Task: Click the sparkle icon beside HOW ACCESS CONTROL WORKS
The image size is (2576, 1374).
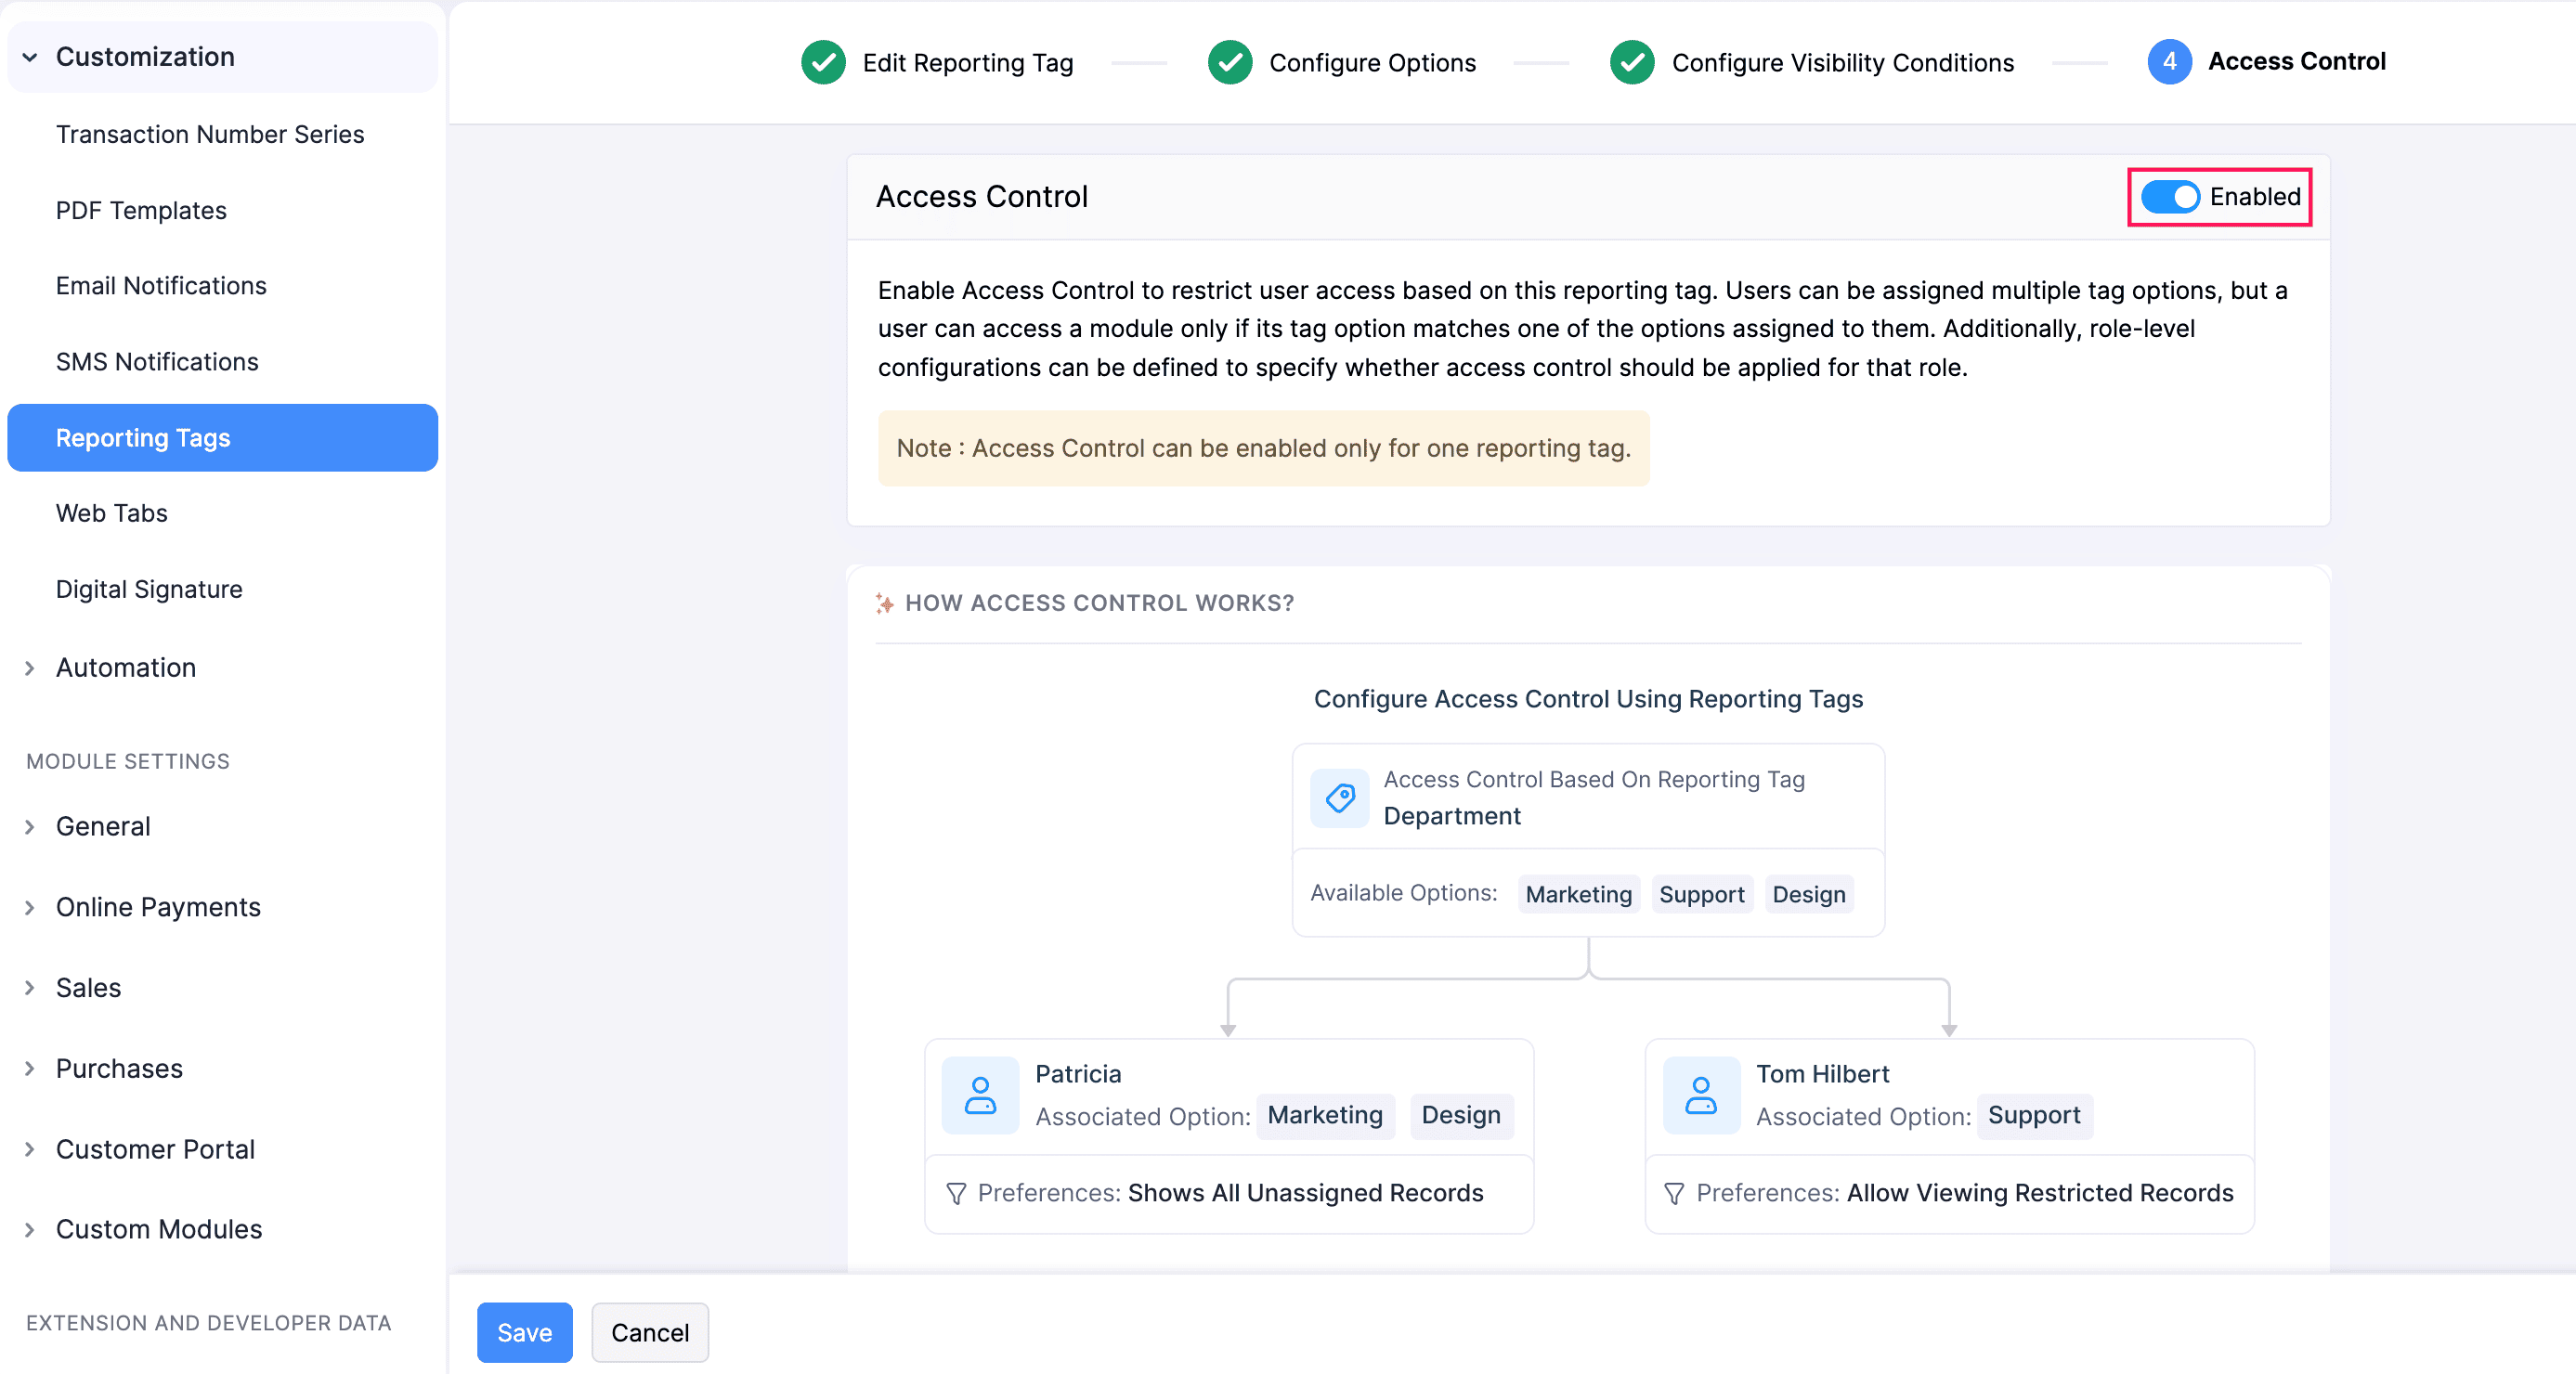Action: point(884,603)
